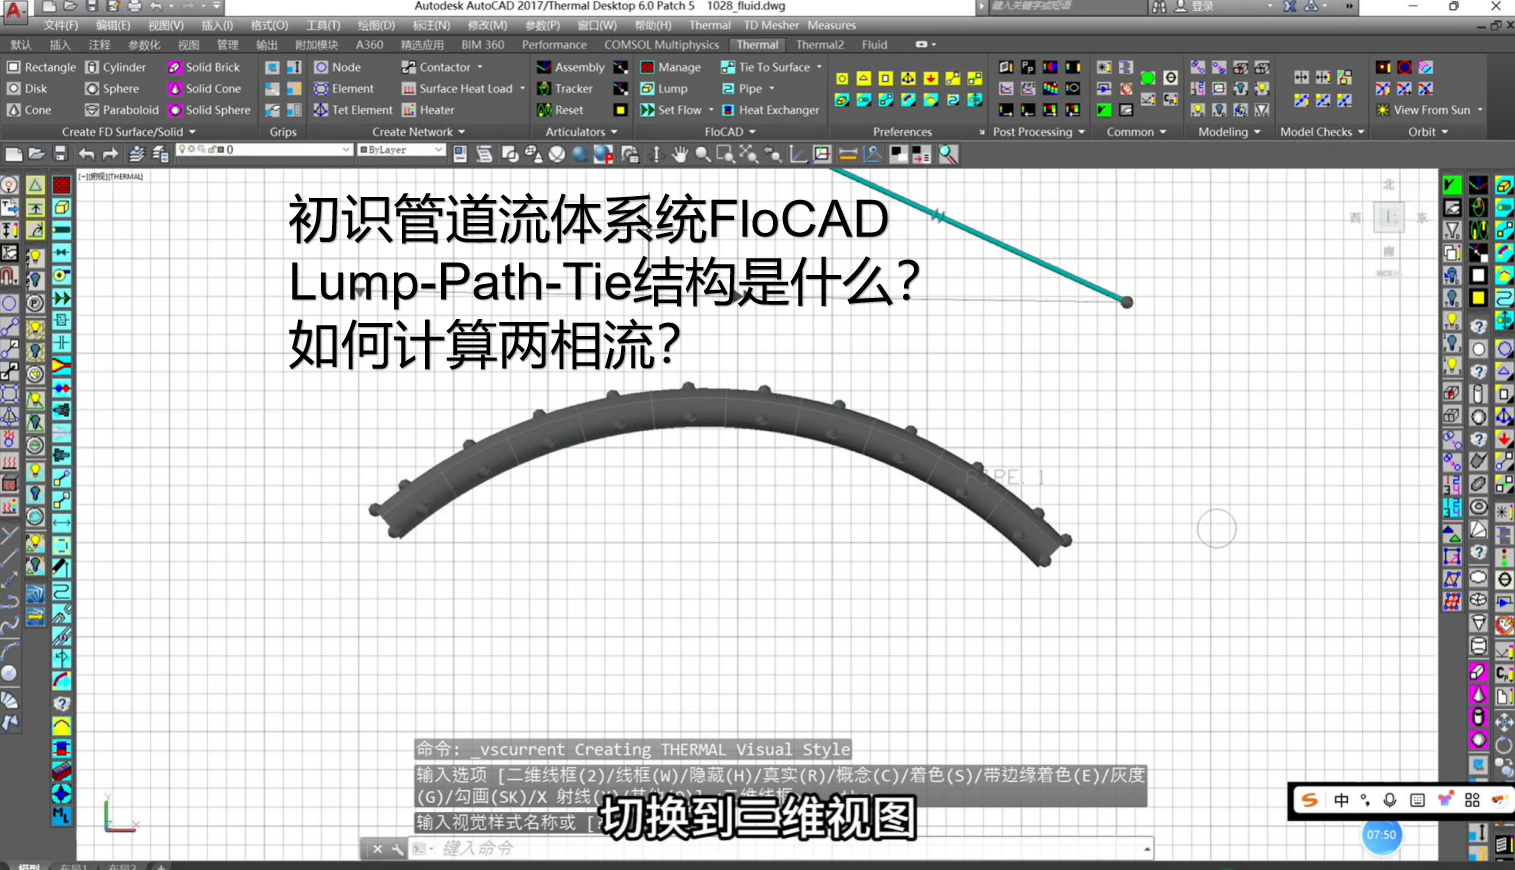Open the 文件(F) menu
This screenshot has height=870, width=1515.
pos(61,26)
